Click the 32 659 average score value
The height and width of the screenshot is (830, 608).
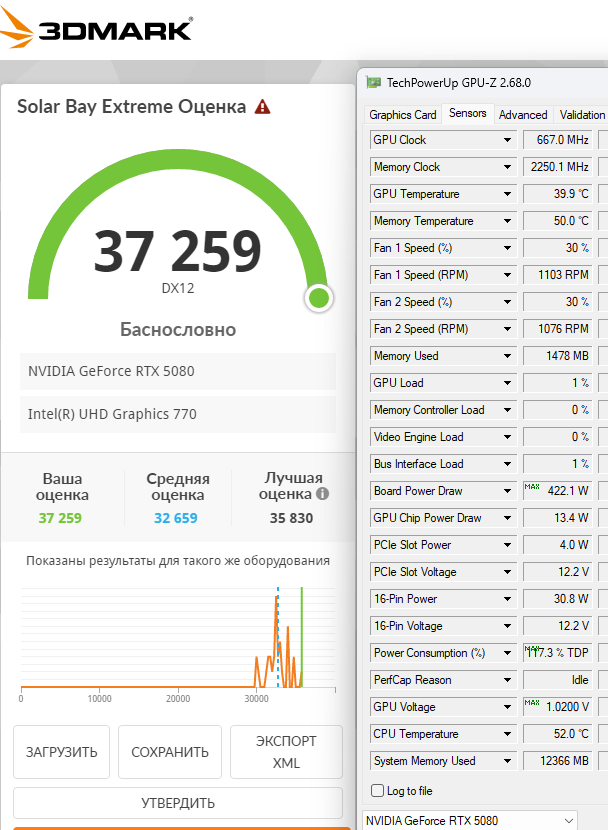click(x=176, y=518)
